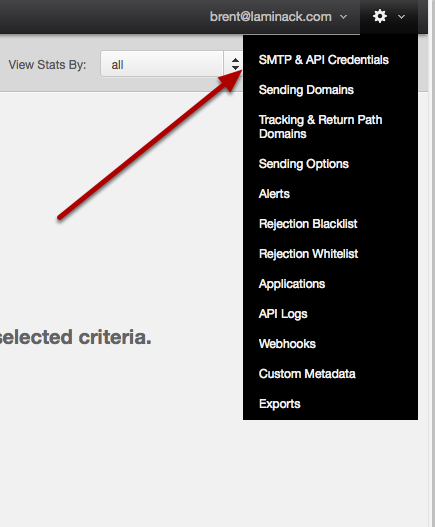Click the View Stats By label

click(47, 65)
